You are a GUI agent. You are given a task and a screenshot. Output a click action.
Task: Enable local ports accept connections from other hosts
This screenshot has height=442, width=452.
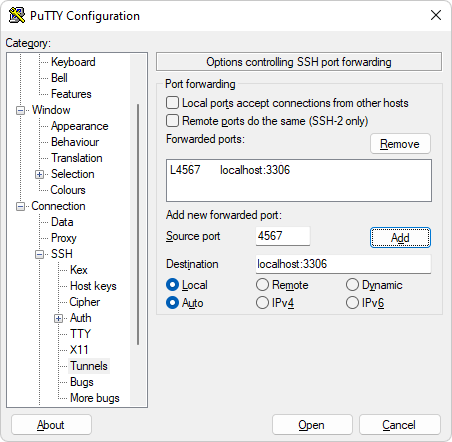(x=172, y=103)
